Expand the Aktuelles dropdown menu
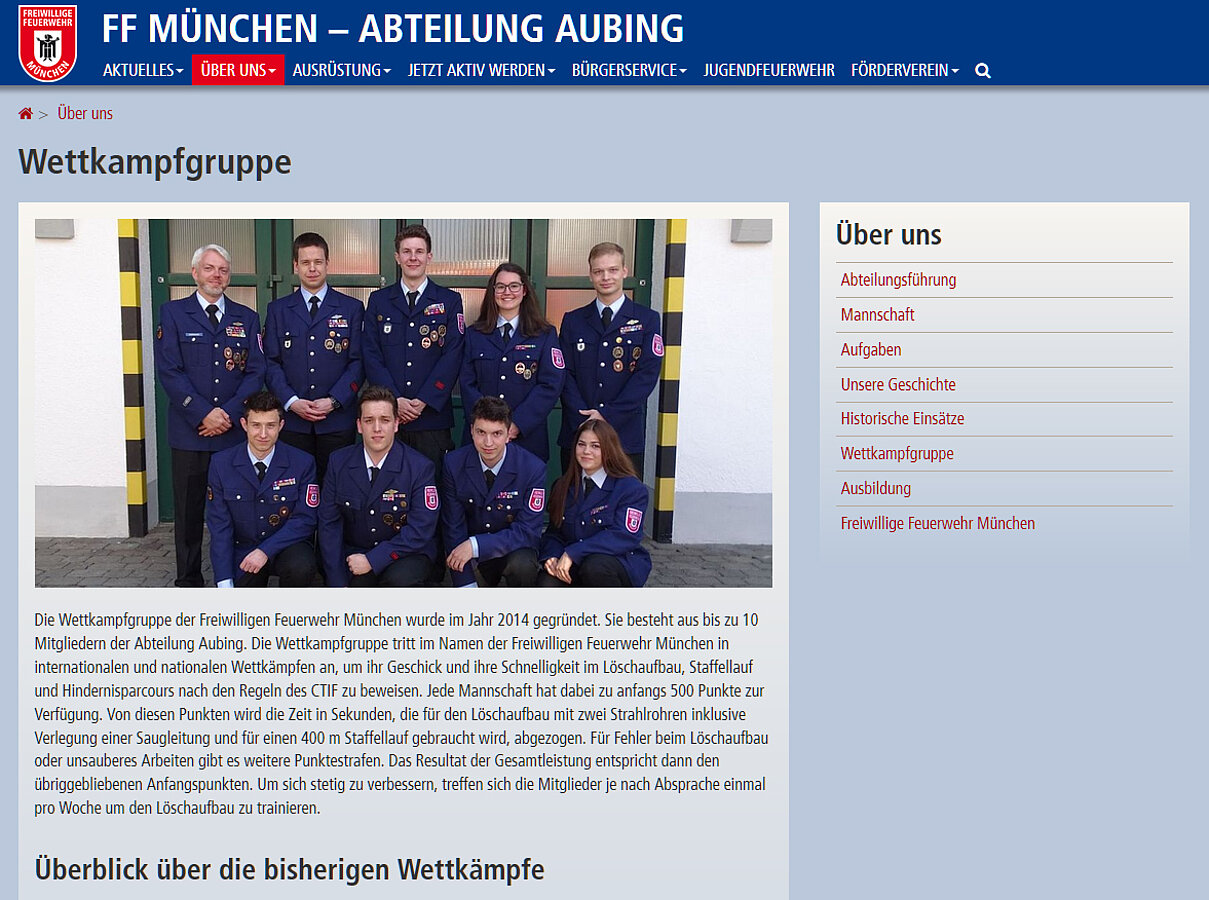 click(x=143, y=70)
